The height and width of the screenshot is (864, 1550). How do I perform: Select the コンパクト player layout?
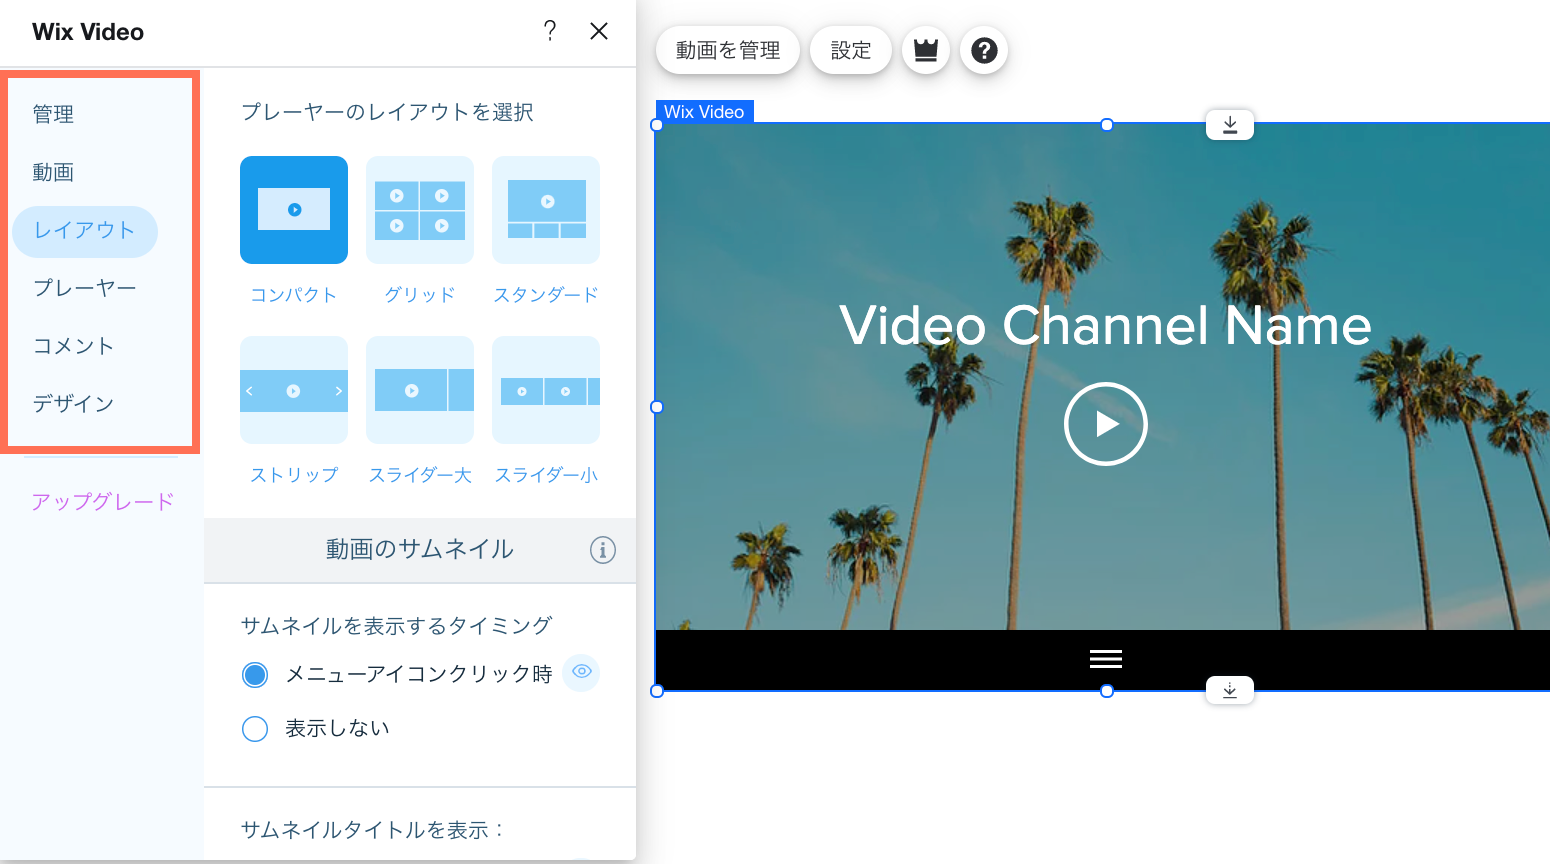293,210
